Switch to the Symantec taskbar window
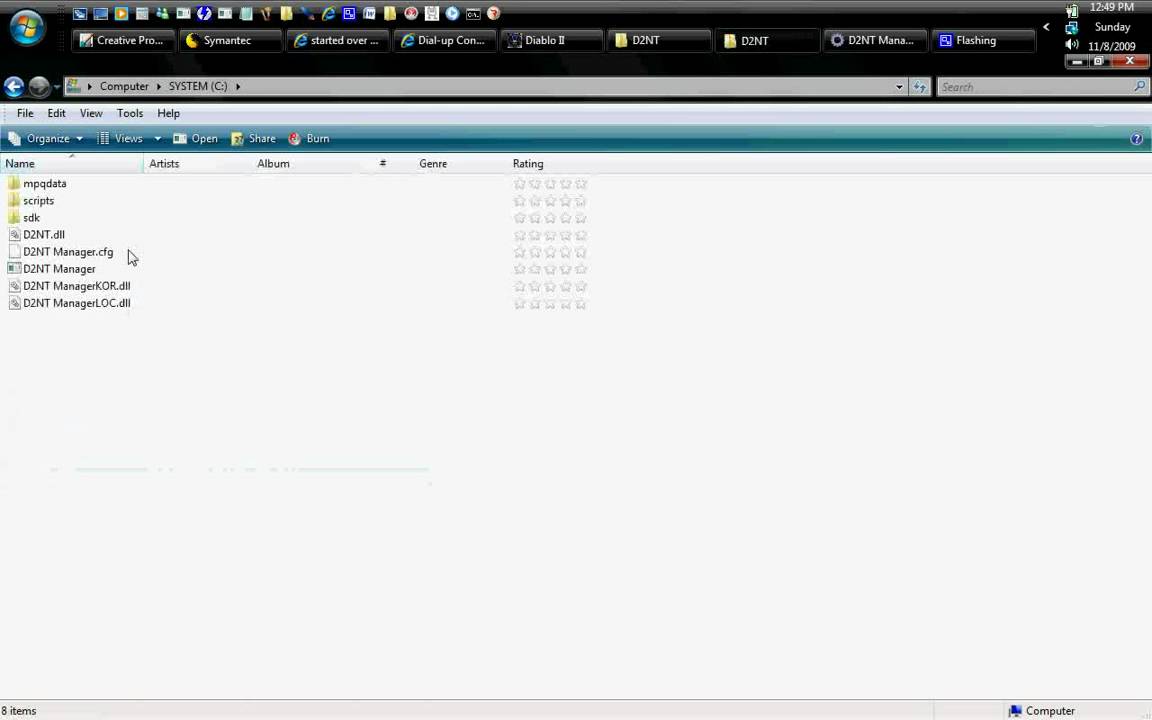The image size is (1152, 720). point(230,40)
